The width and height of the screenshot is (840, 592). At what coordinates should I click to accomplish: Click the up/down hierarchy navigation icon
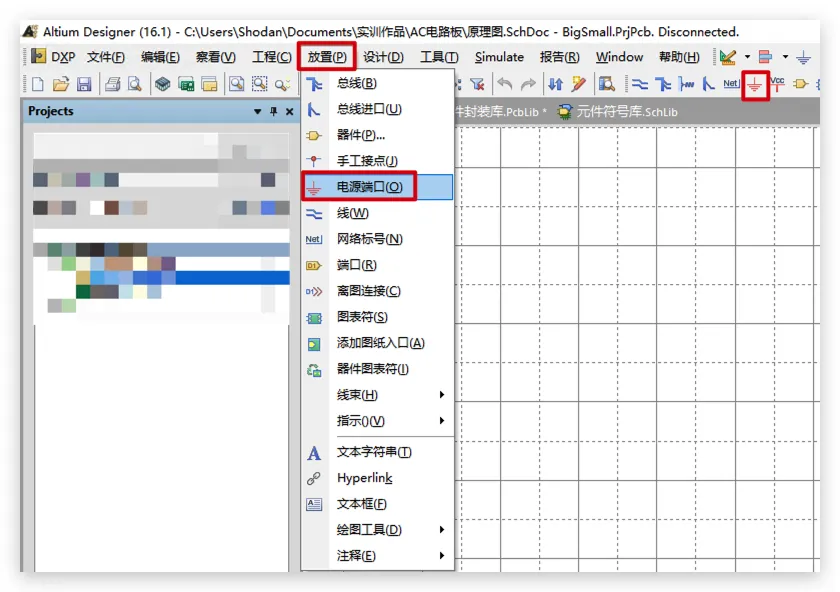tap(556, 84)
